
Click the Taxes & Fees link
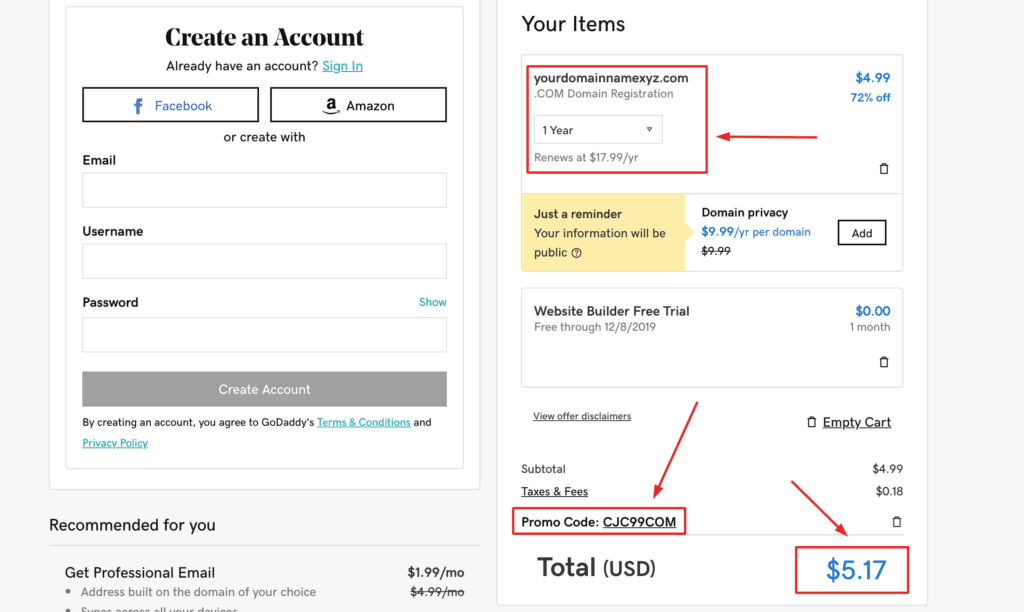pyautogui.click(x=554, y=491)
